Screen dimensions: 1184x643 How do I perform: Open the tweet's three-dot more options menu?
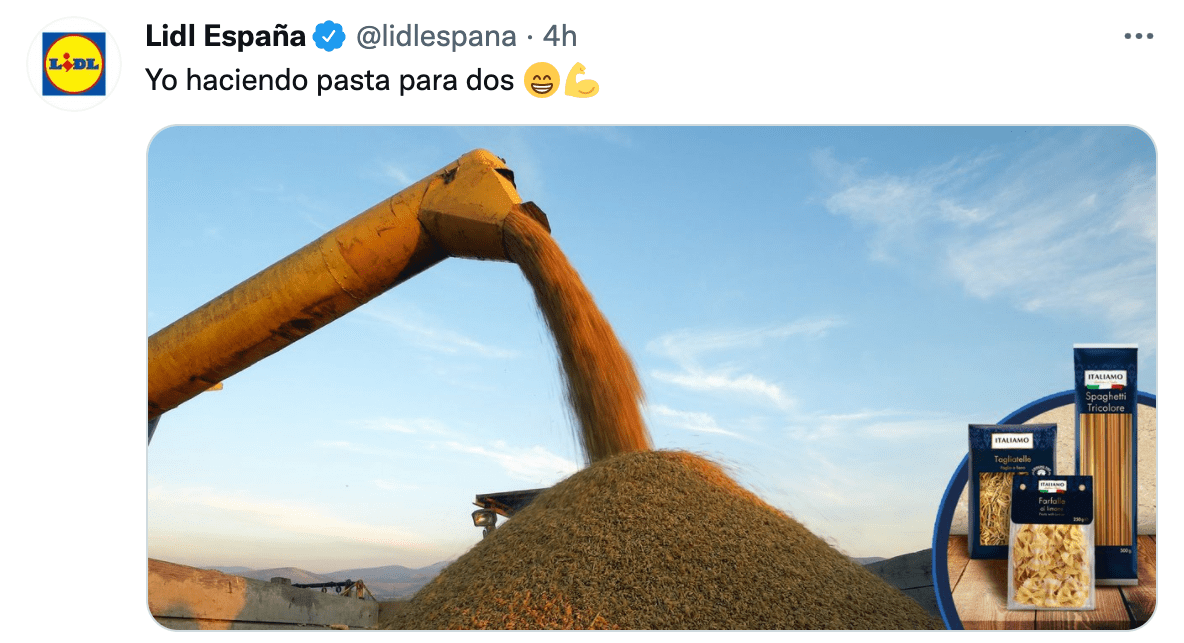1138,36
